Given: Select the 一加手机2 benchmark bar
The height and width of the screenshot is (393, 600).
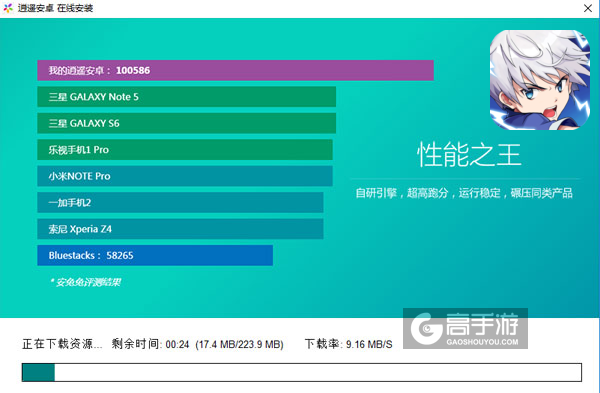Looking at the screenshot, I should [x=180, y=202].
